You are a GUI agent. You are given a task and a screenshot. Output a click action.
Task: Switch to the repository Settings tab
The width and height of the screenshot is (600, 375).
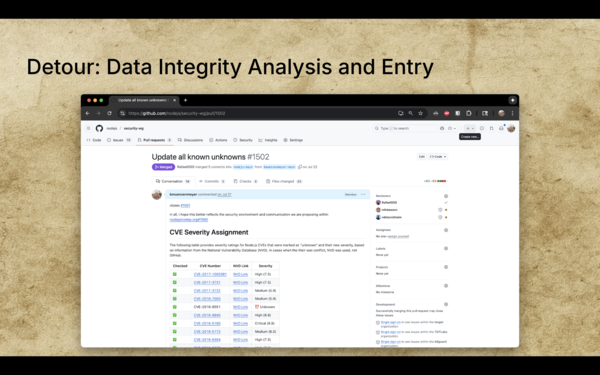click(293, 140)
